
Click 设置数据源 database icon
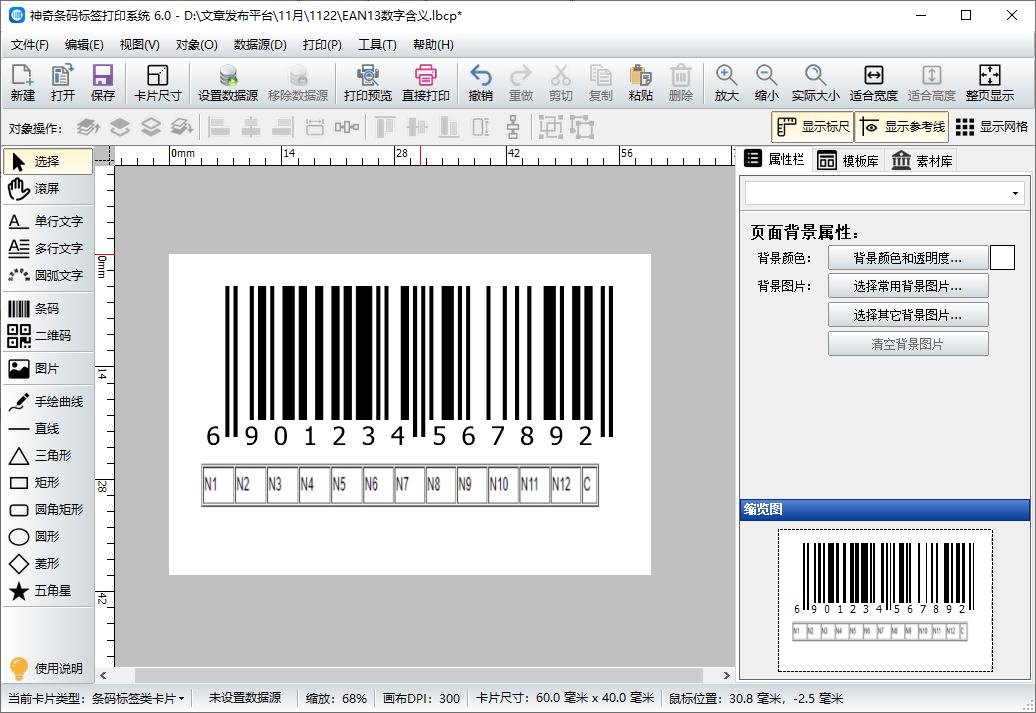(228, 83)
